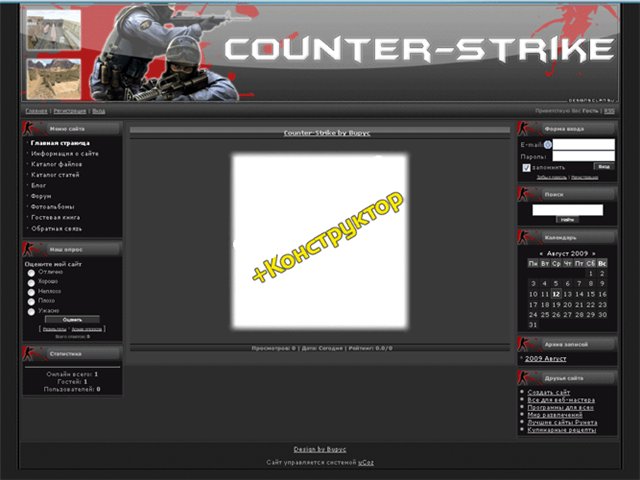Select the Хорошо poll option
This screenshot has width=640, height=480.
(x=31, y=282)
